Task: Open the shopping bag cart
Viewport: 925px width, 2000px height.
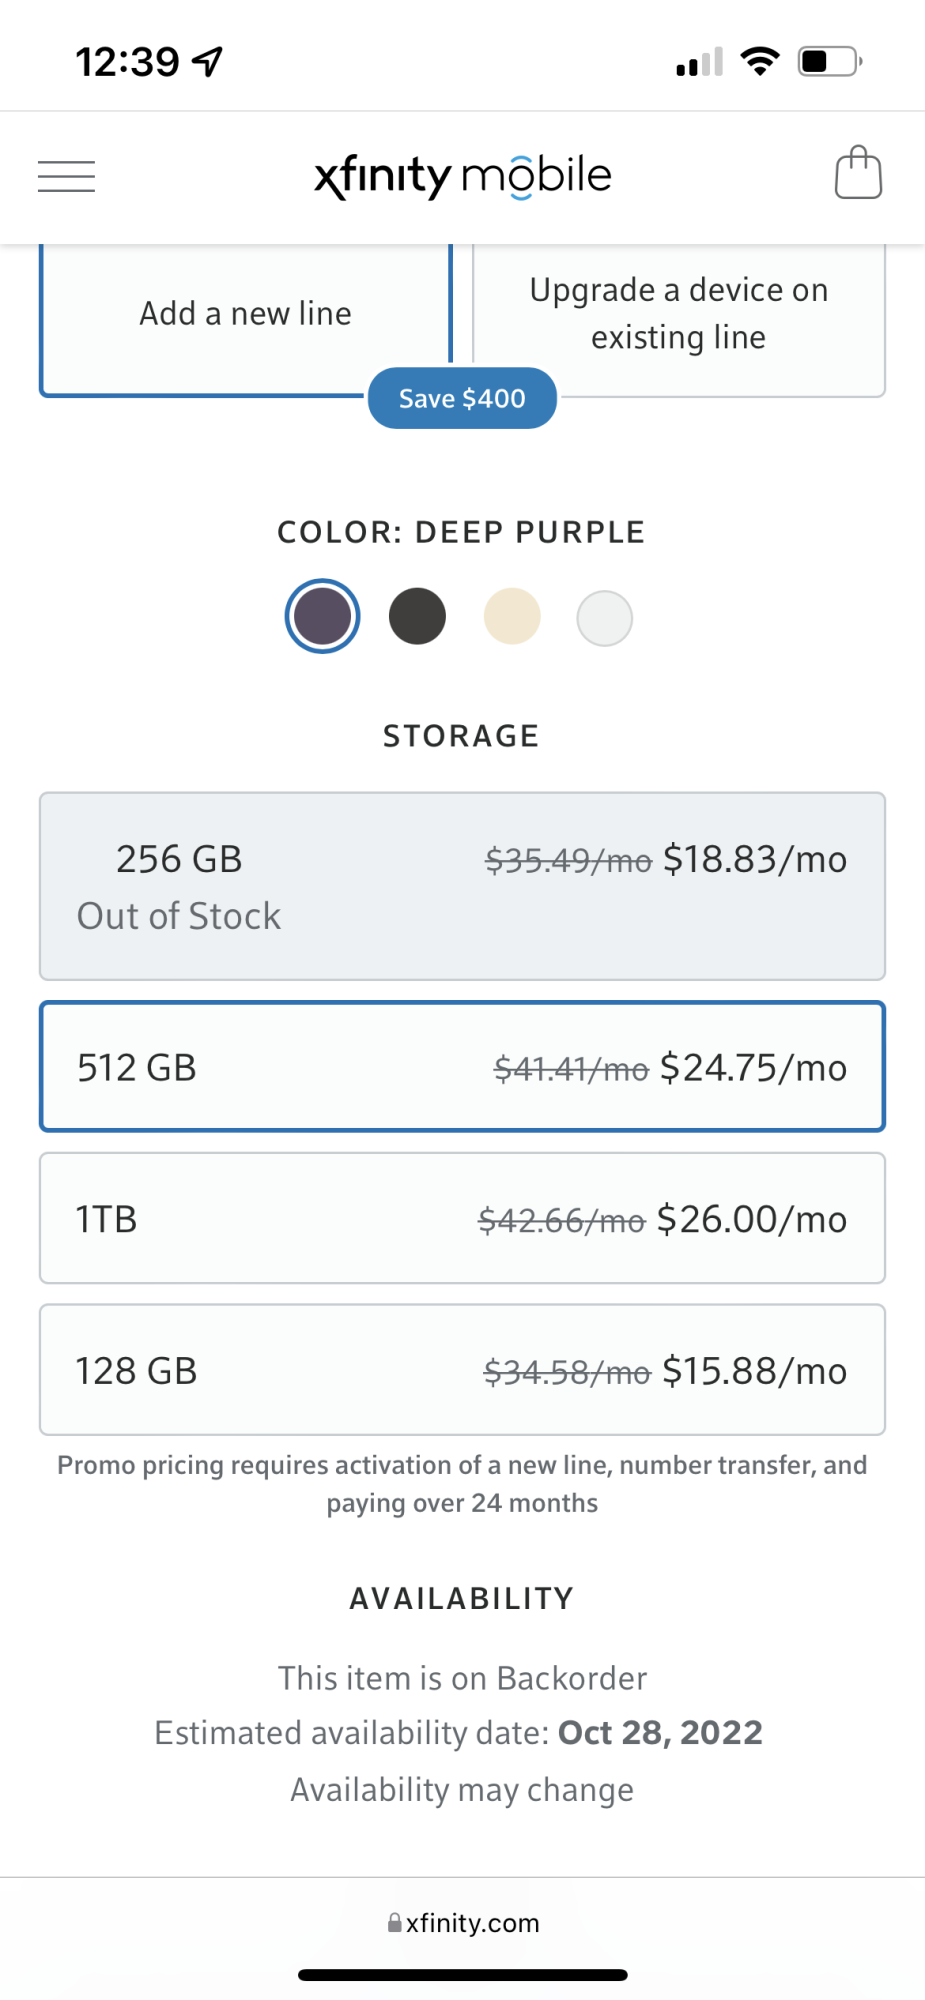Action: tap(858, 174)
